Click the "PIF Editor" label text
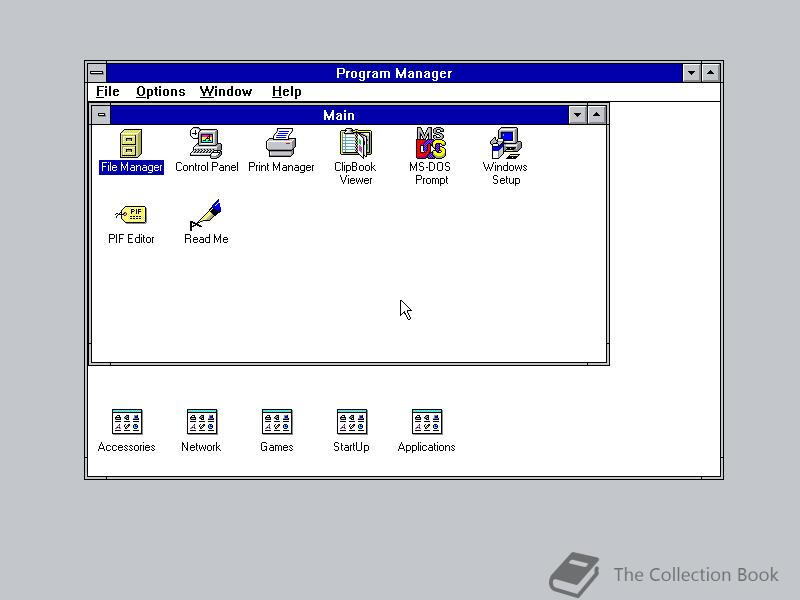The width and height of the screenshot is (800, 600). 131,239
